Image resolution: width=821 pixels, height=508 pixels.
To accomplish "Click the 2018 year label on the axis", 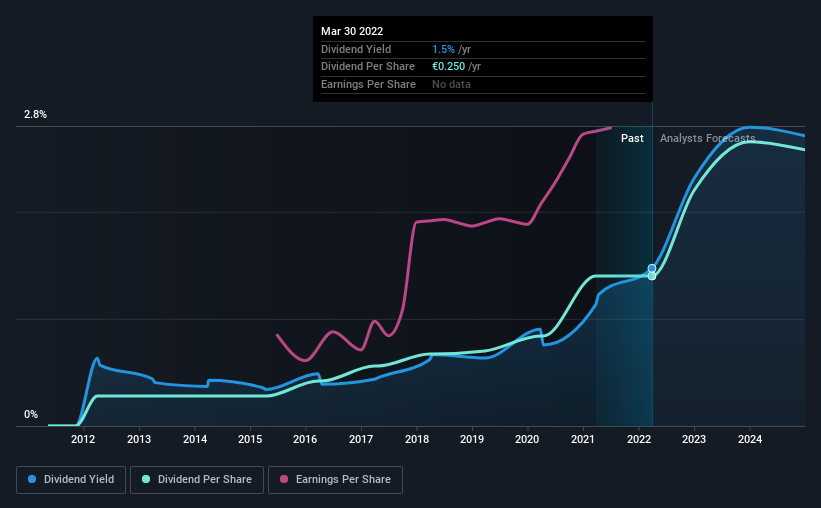I will point(417,439).
